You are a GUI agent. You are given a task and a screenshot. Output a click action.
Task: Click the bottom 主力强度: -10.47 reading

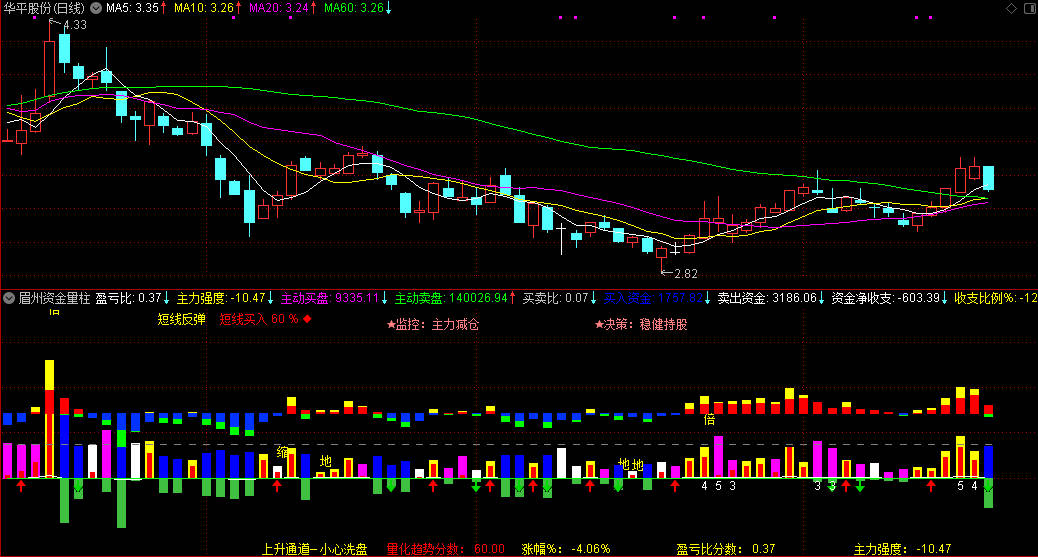tap(902, 549)
